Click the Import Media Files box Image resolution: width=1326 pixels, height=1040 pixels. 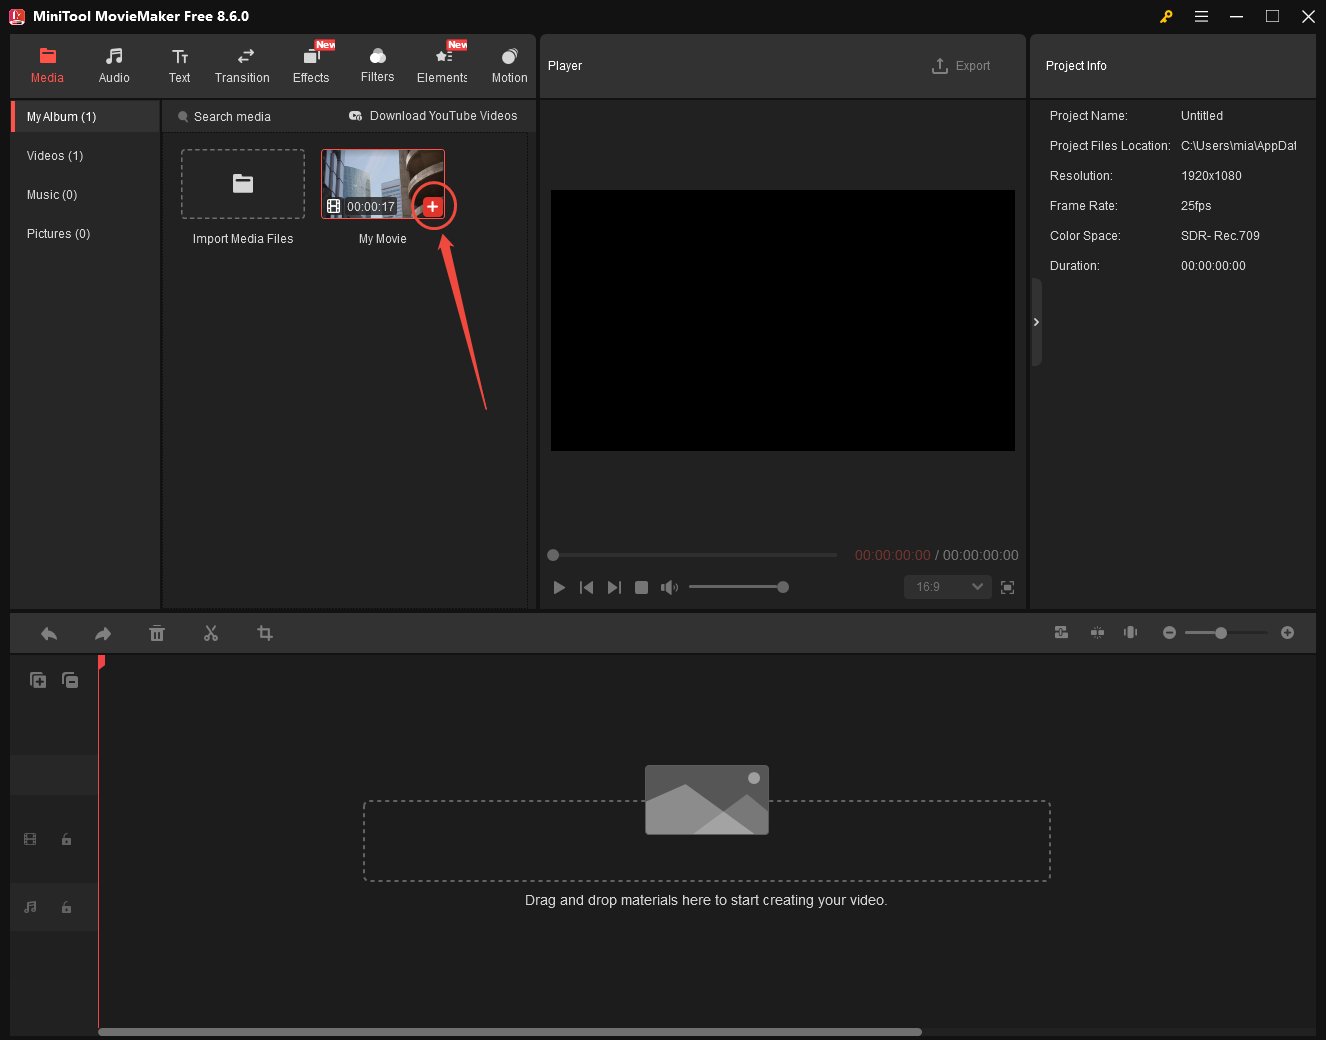tap(243, 184)
